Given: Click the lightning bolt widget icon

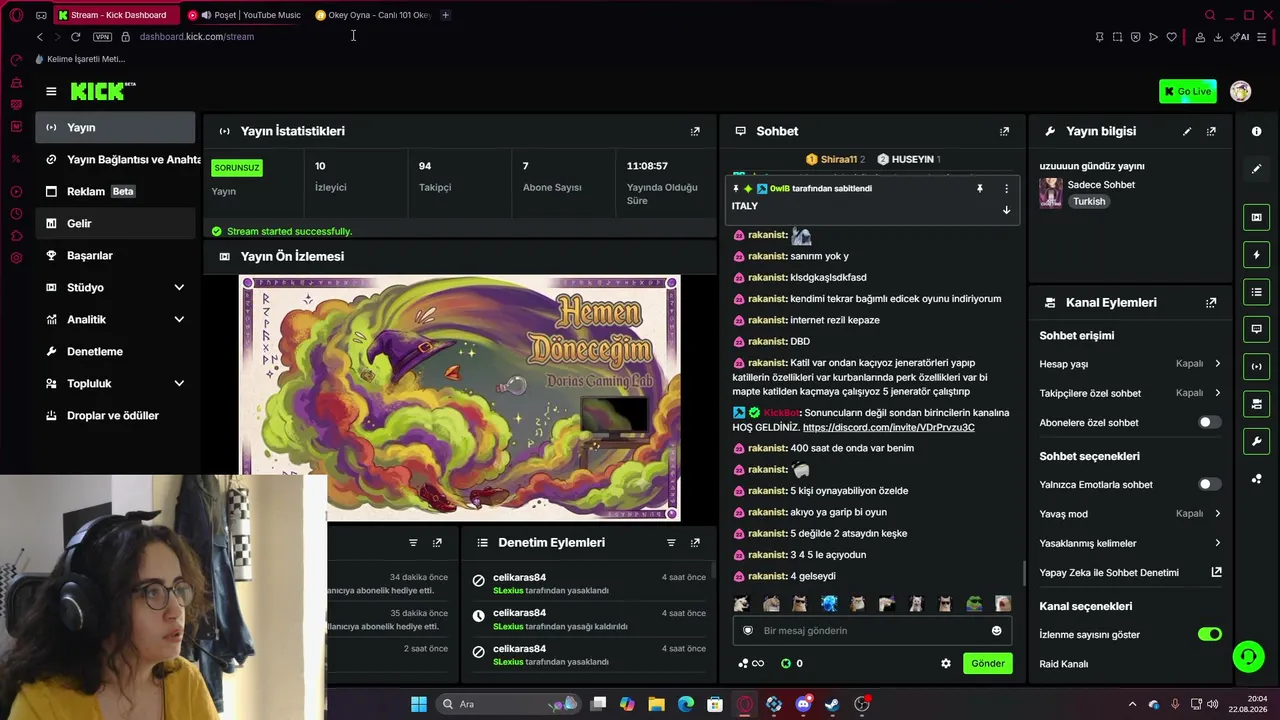Looking at the screenshot, I should (x=1257, y=255).
